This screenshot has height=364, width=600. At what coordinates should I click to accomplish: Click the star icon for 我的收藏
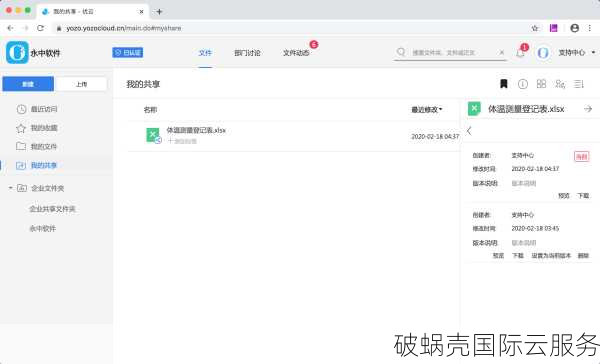click(x=21, y=128)
